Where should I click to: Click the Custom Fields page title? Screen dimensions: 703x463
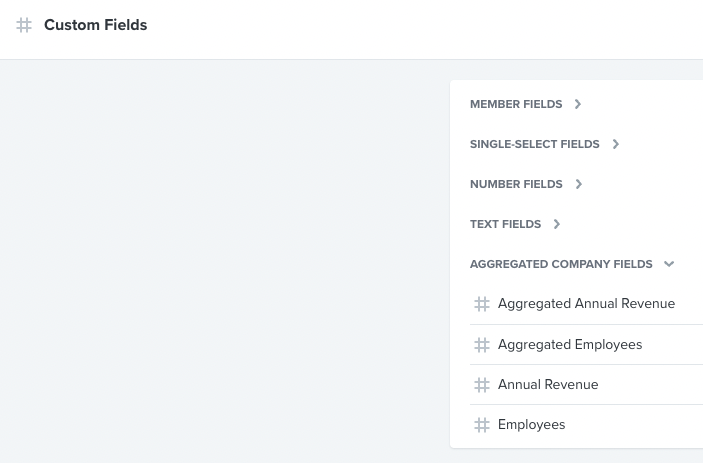pyautogui.click(x=95, y=25)
